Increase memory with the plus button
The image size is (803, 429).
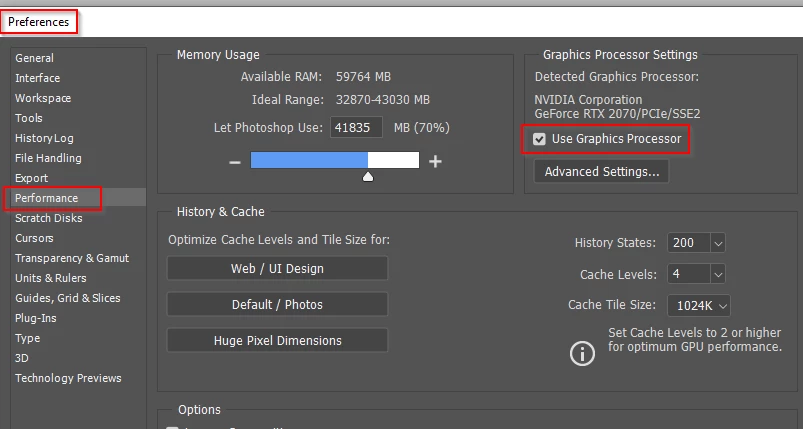435,162
